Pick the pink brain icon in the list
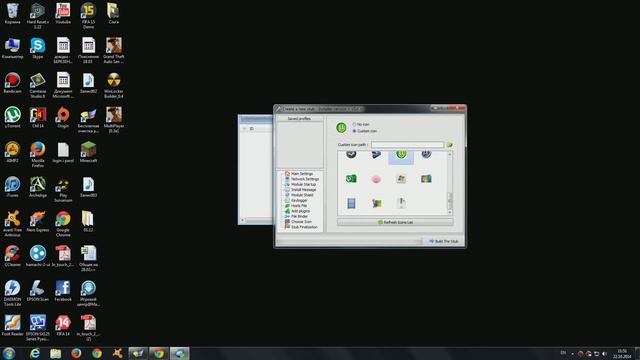Screen dimensions: 640x360 pyautogui.click(x=376, y=179)
